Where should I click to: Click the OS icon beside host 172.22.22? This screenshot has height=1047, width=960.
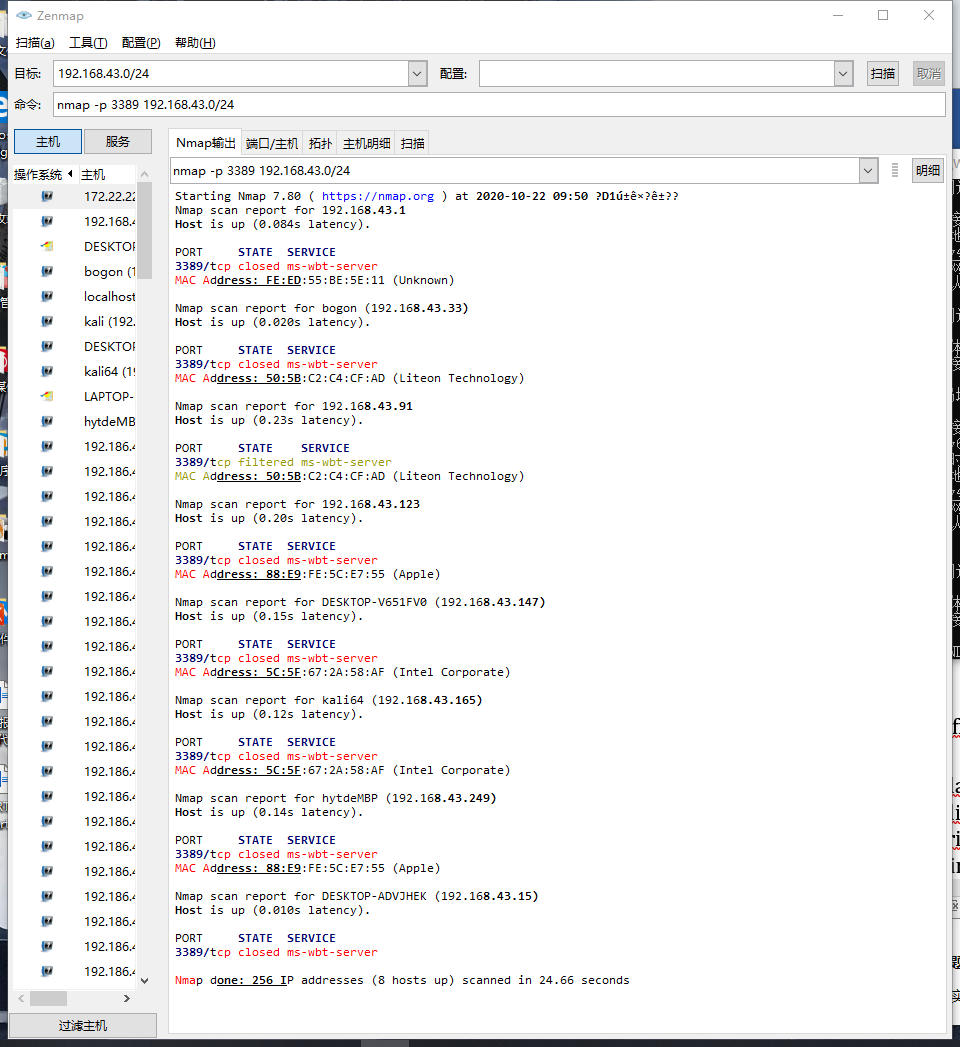(47, 196)
